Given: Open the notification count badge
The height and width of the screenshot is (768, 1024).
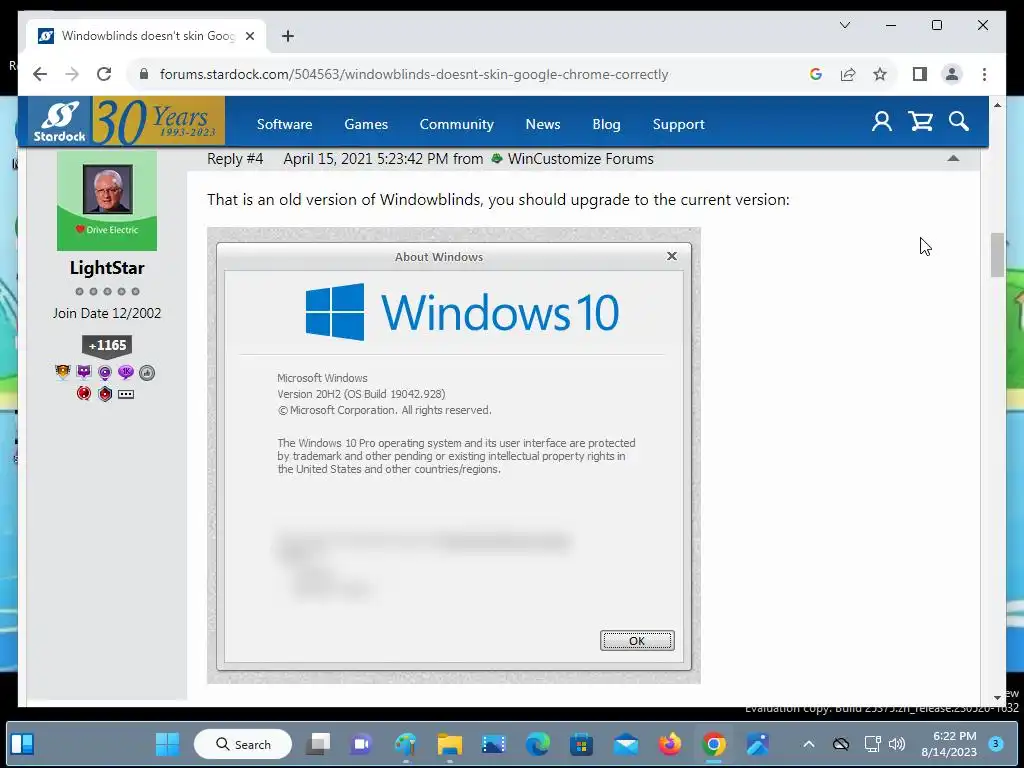Looking at the screenshot, I should pos(996,743).
